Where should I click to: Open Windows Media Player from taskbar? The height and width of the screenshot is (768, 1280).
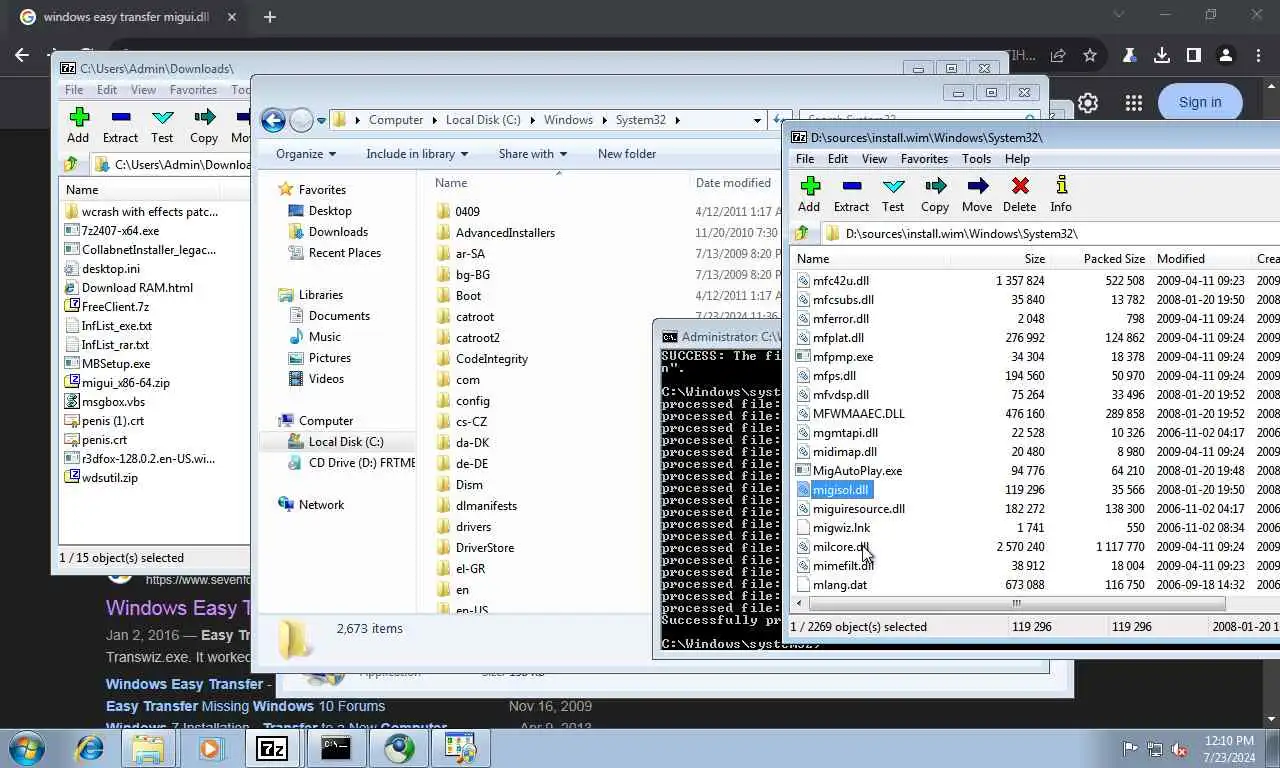210,748
